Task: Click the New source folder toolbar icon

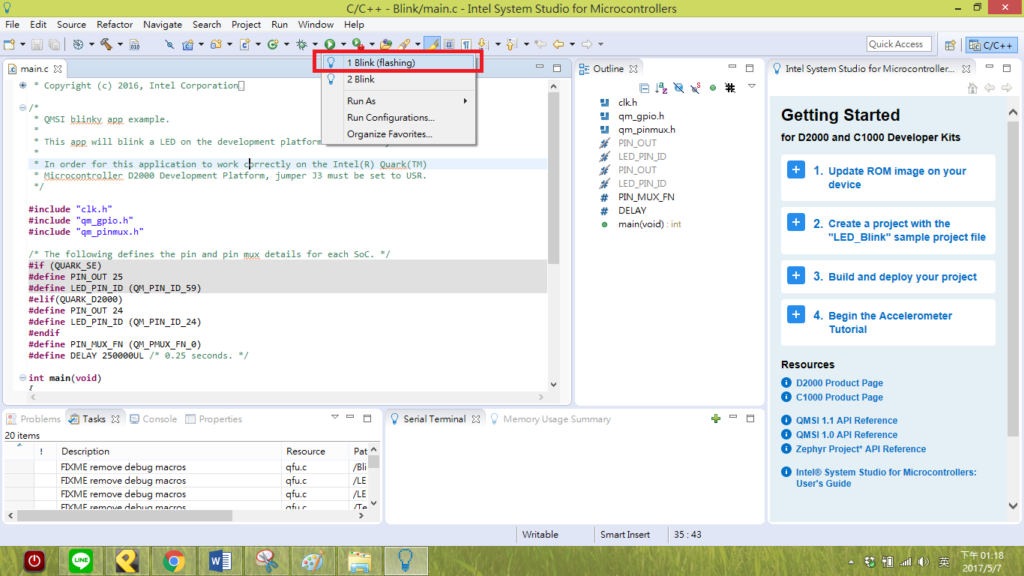Action: coord(216,44)
